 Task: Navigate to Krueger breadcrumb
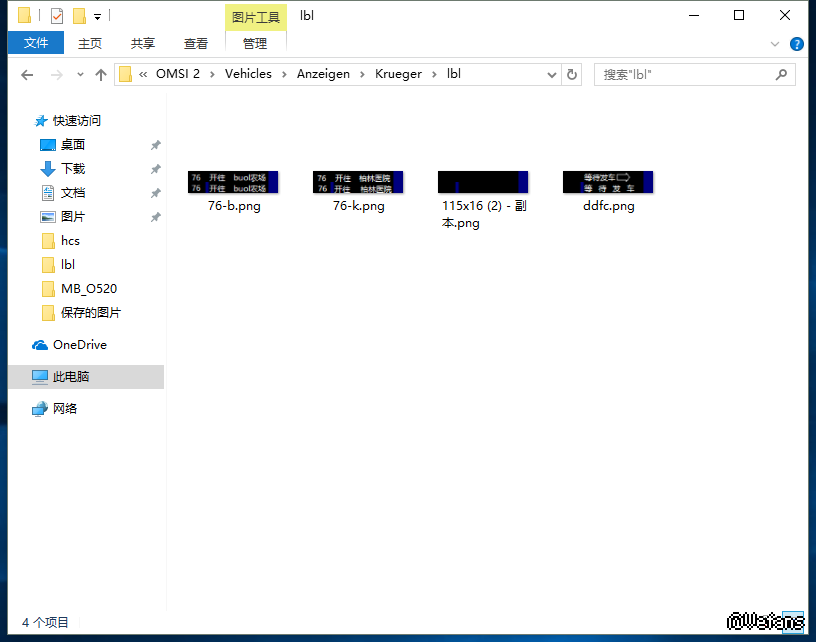pos(398,74)
